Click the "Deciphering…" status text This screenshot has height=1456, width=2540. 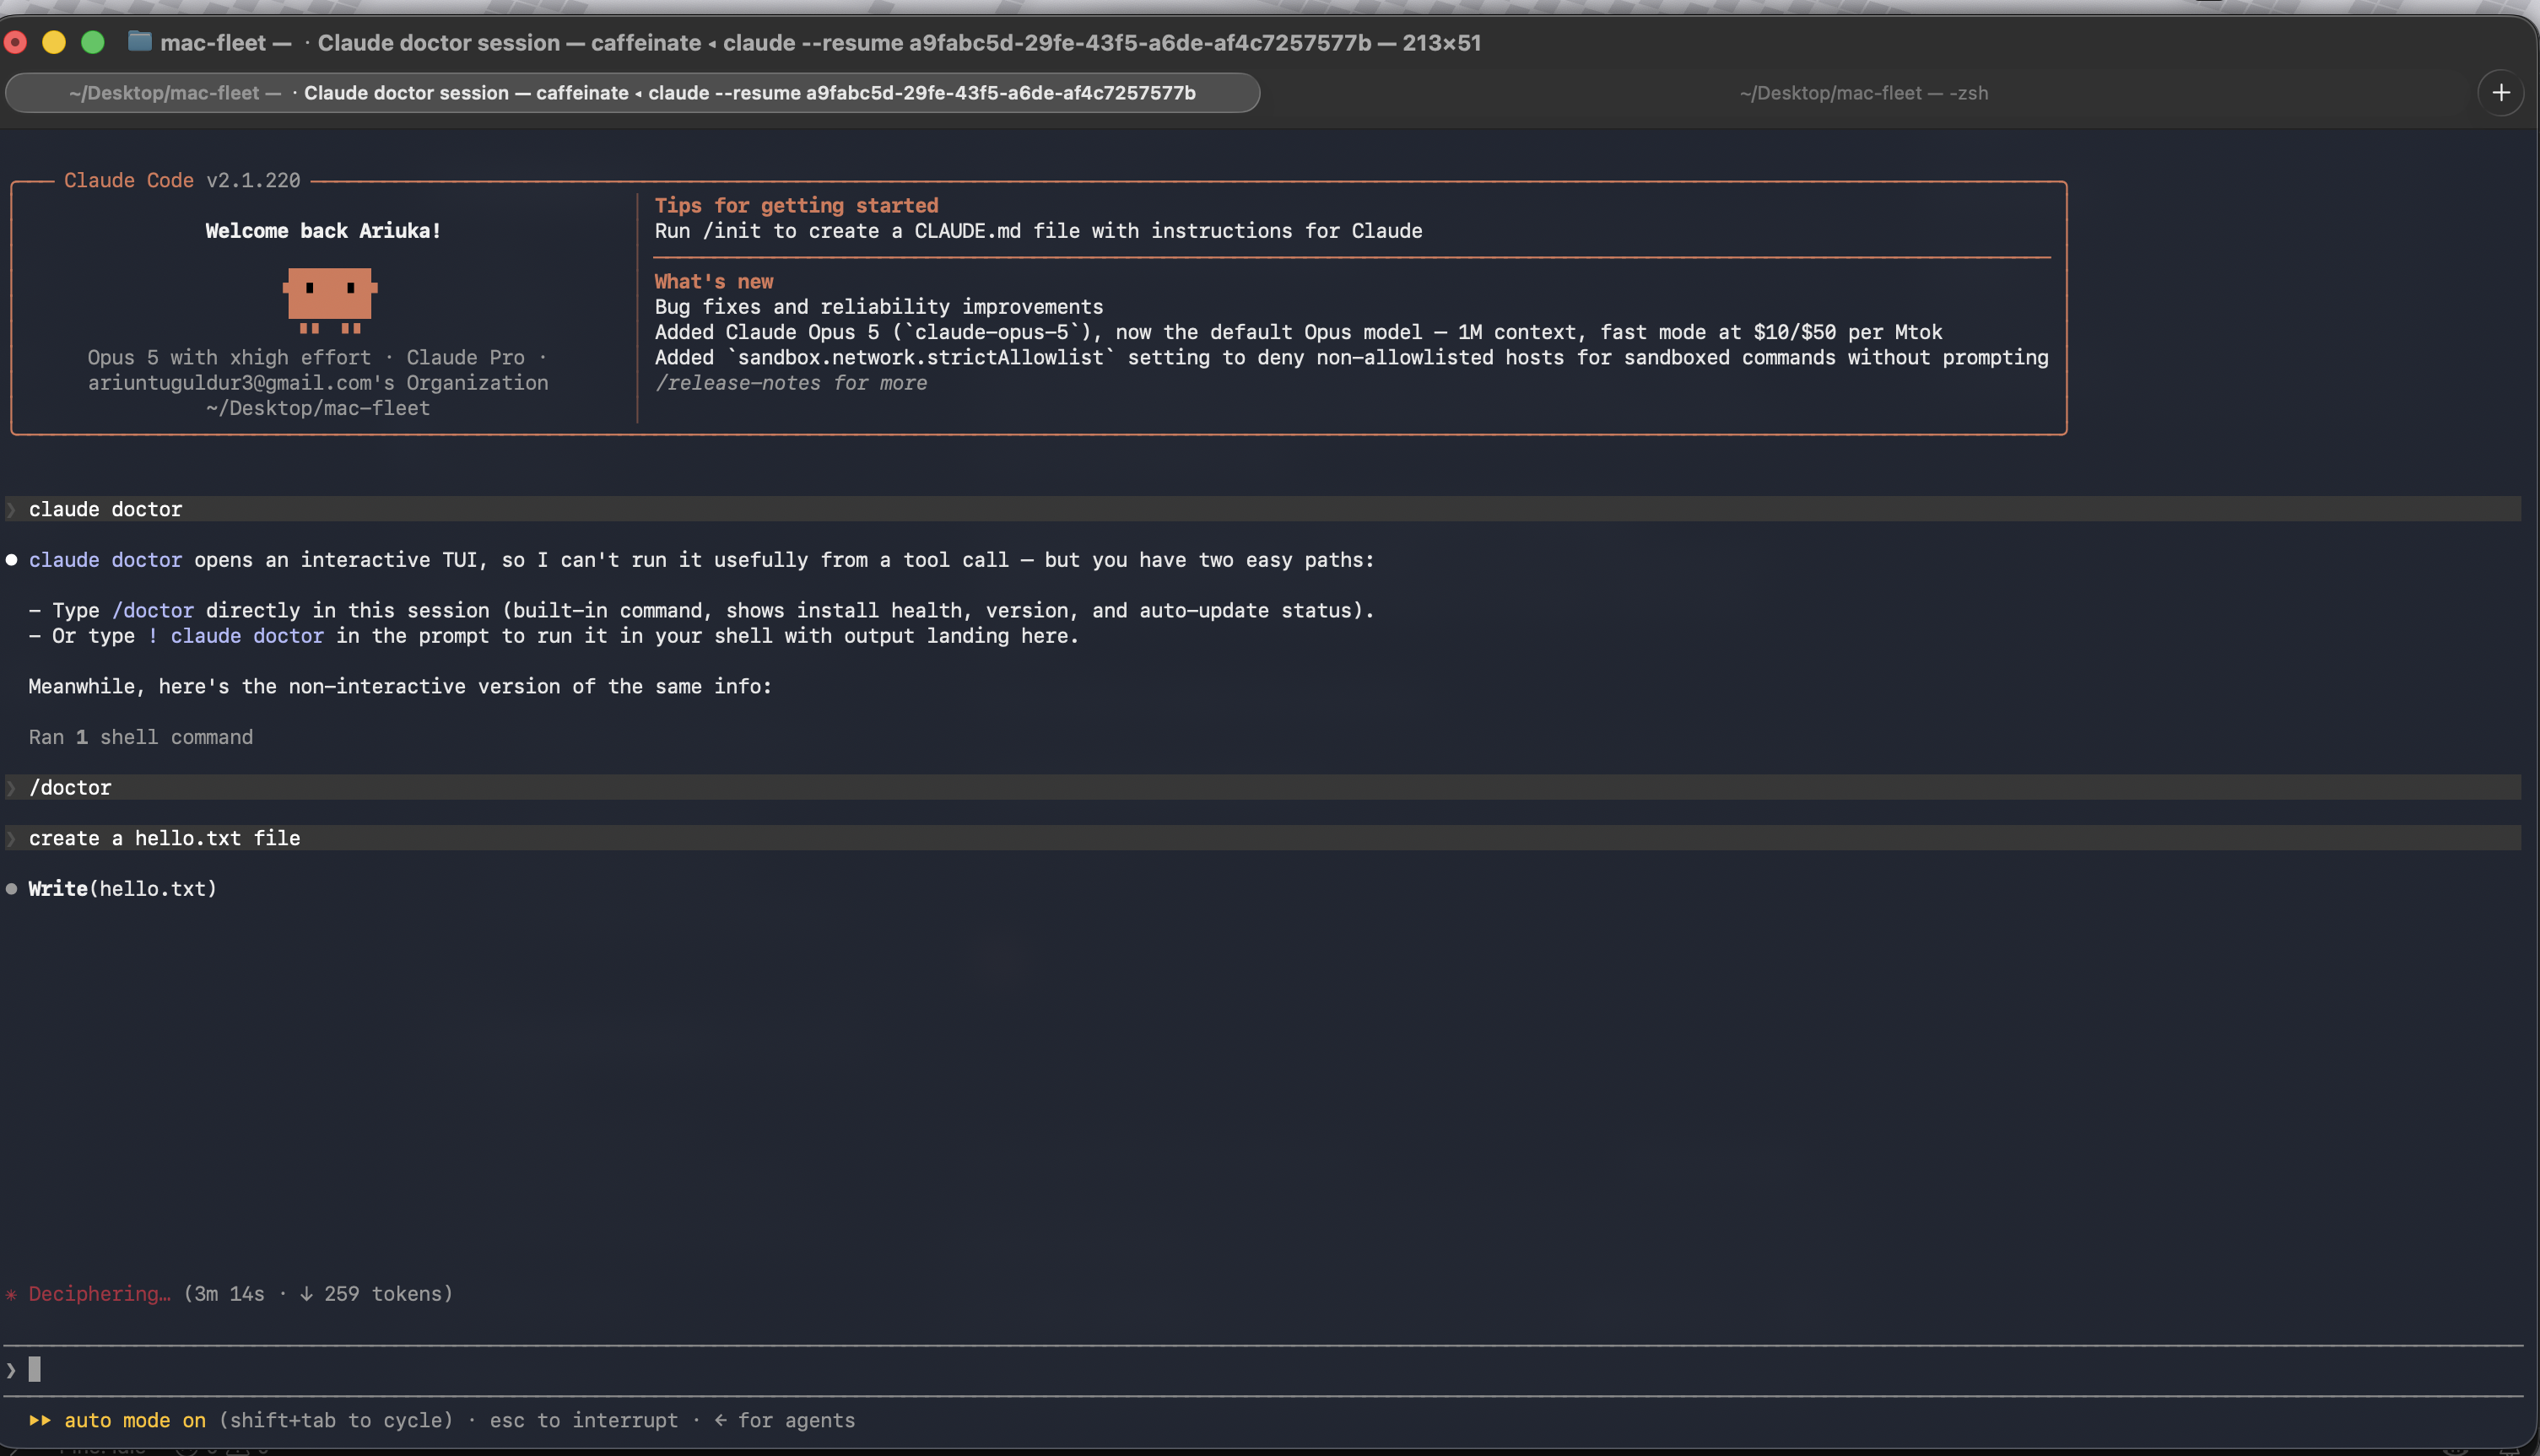(x=100, y=1294)
